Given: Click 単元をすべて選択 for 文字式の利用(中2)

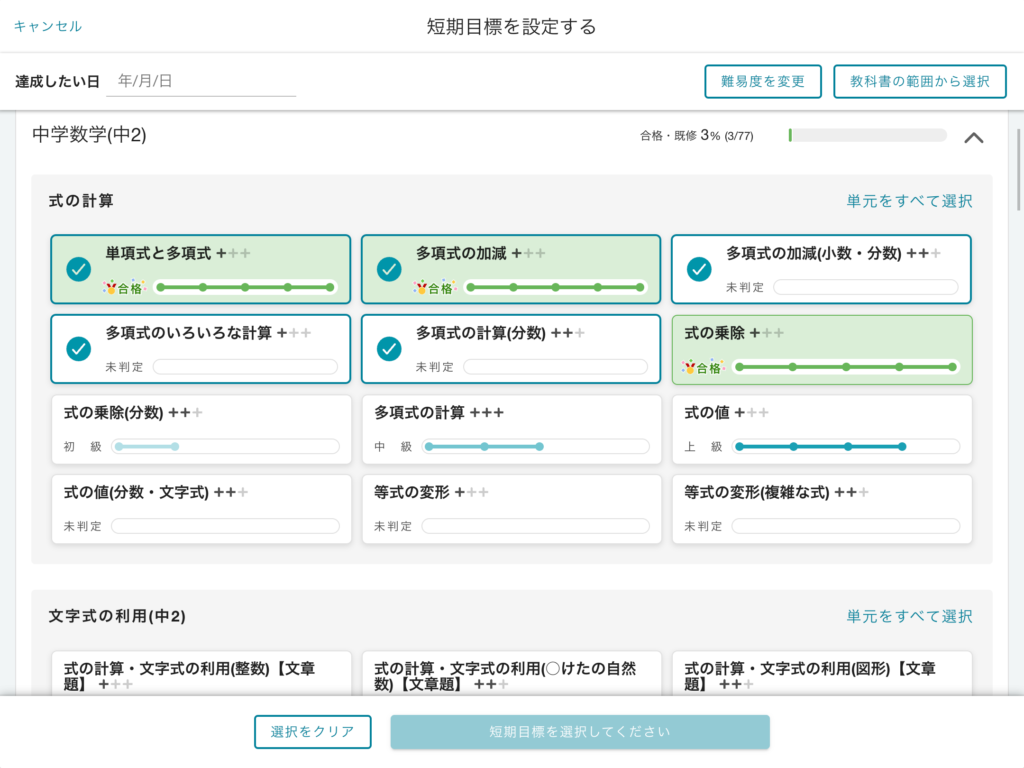Looking at the screenshot, I should click(x=909, y=616).
